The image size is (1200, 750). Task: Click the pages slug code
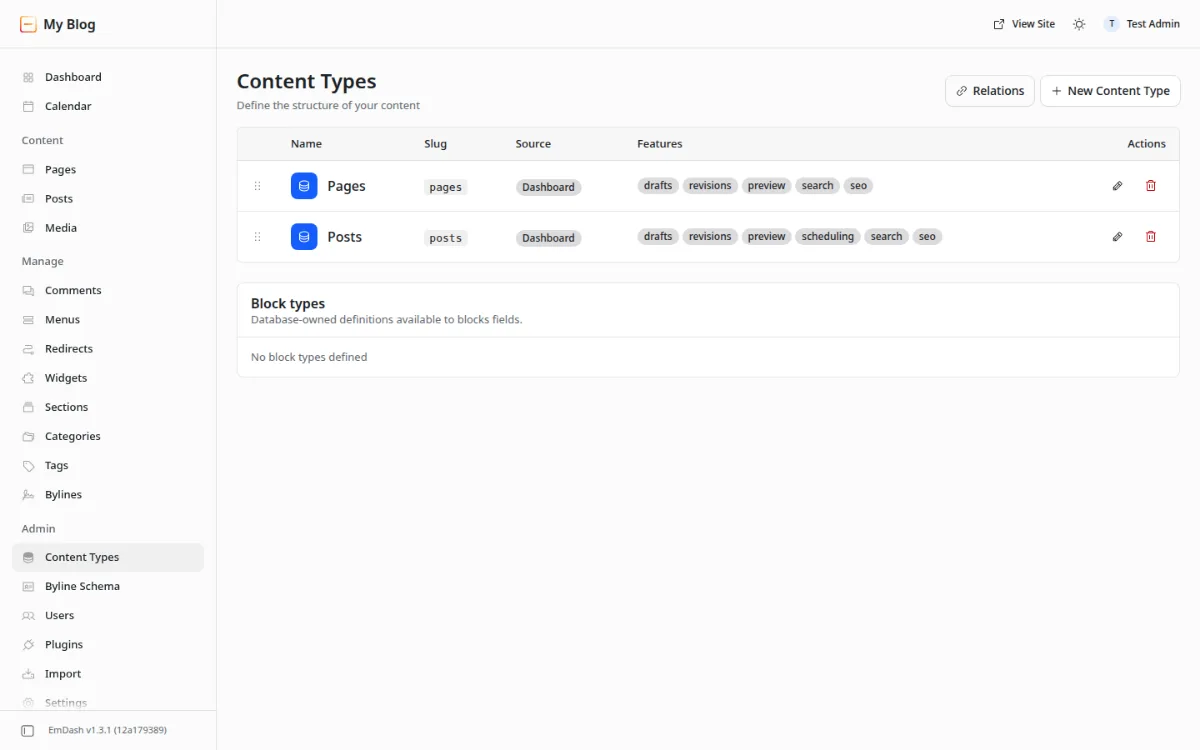tap(445, 187)
